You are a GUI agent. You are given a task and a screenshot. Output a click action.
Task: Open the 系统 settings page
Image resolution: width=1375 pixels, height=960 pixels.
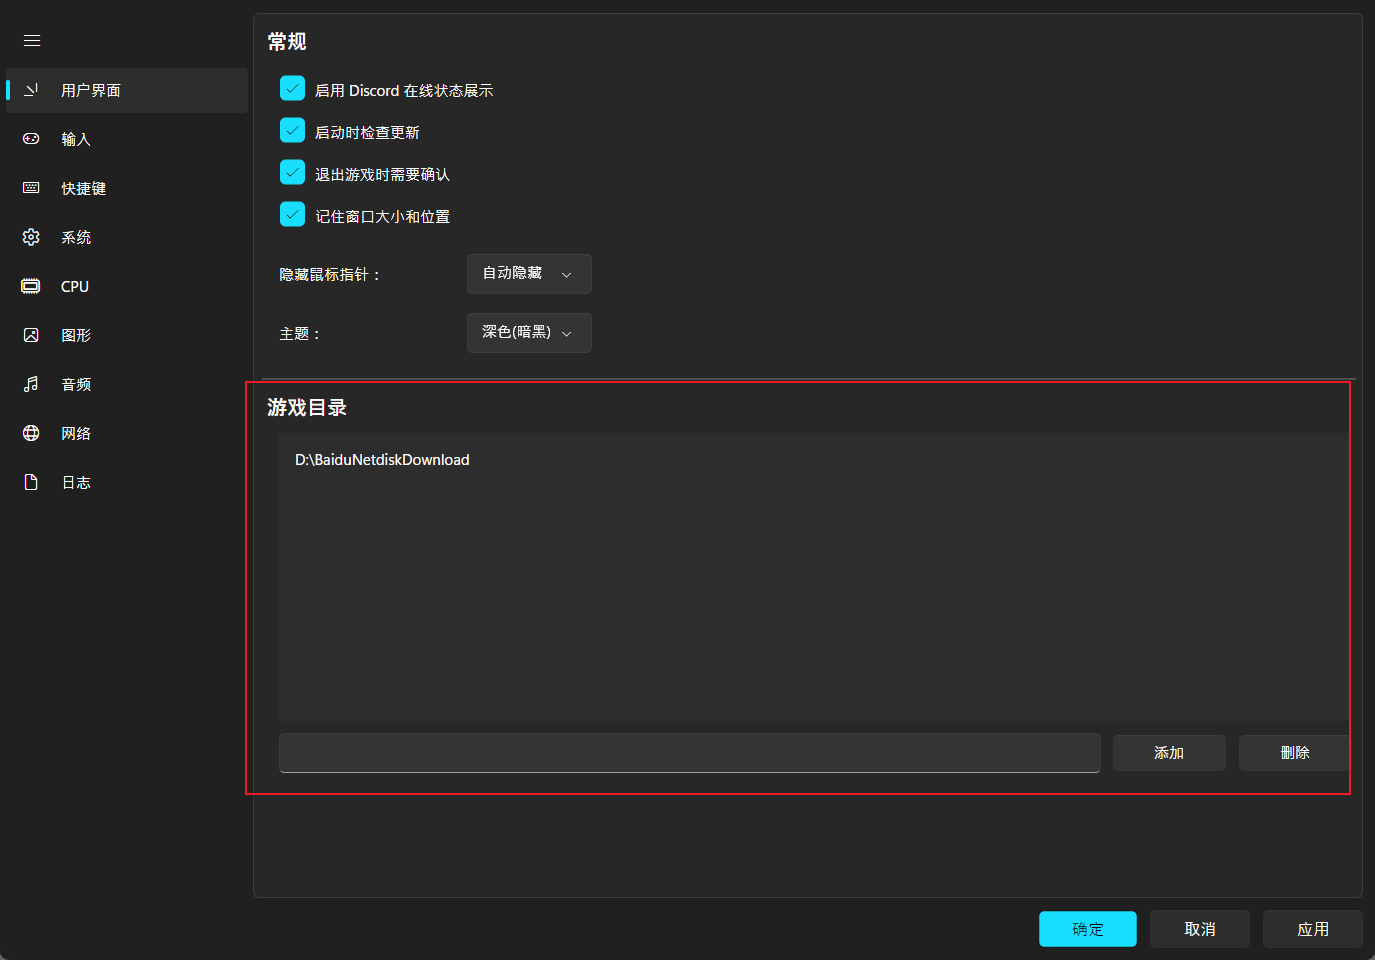[127, 237]
